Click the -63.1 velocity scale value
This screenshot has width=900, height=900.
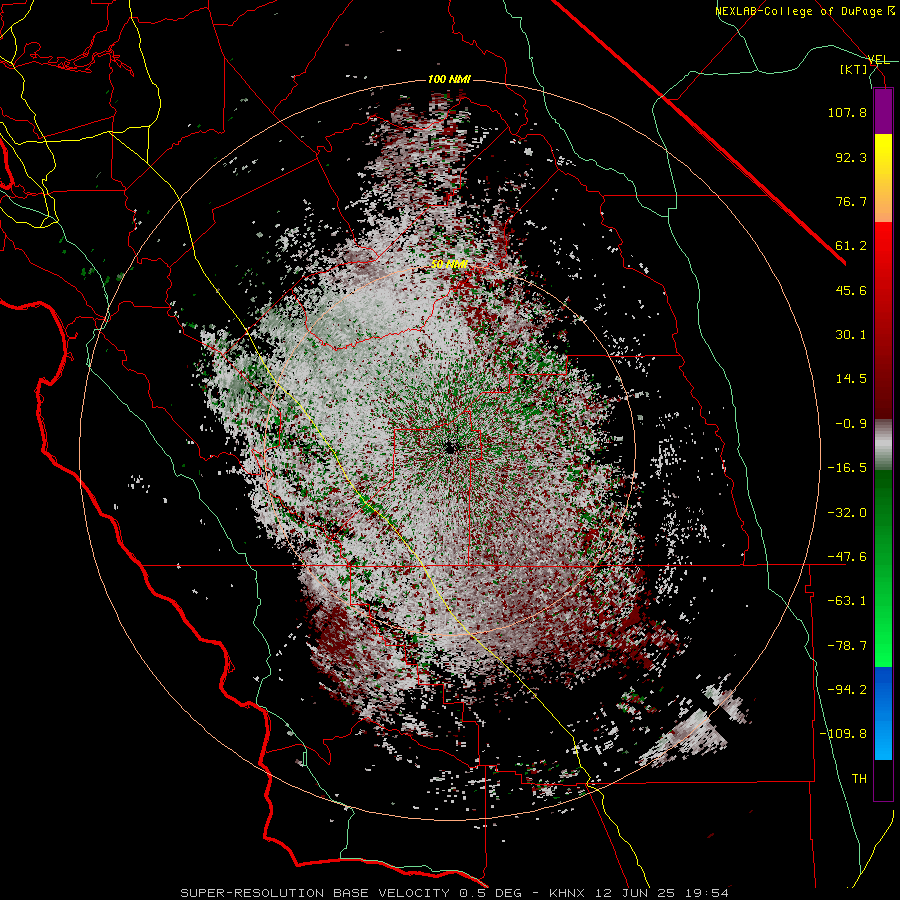click(x=847, y=601)
